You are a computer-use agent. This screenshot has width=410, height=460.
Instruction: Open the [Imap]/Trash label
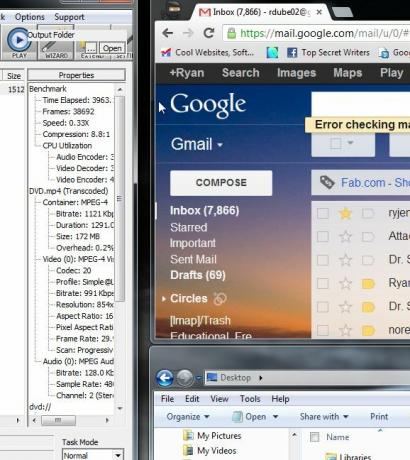pyautogui.click(x=200, y=321)
